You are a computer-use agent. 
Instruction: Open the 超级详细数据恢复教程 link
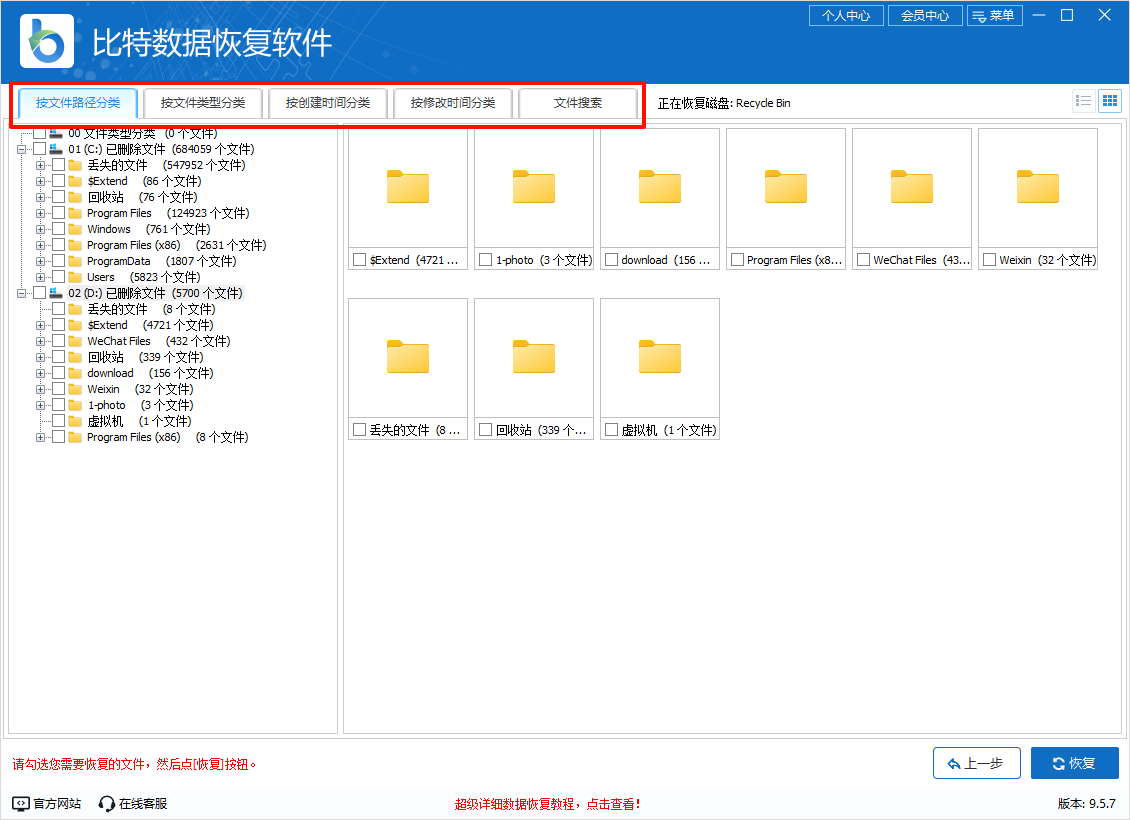click(x=547, y=803)
